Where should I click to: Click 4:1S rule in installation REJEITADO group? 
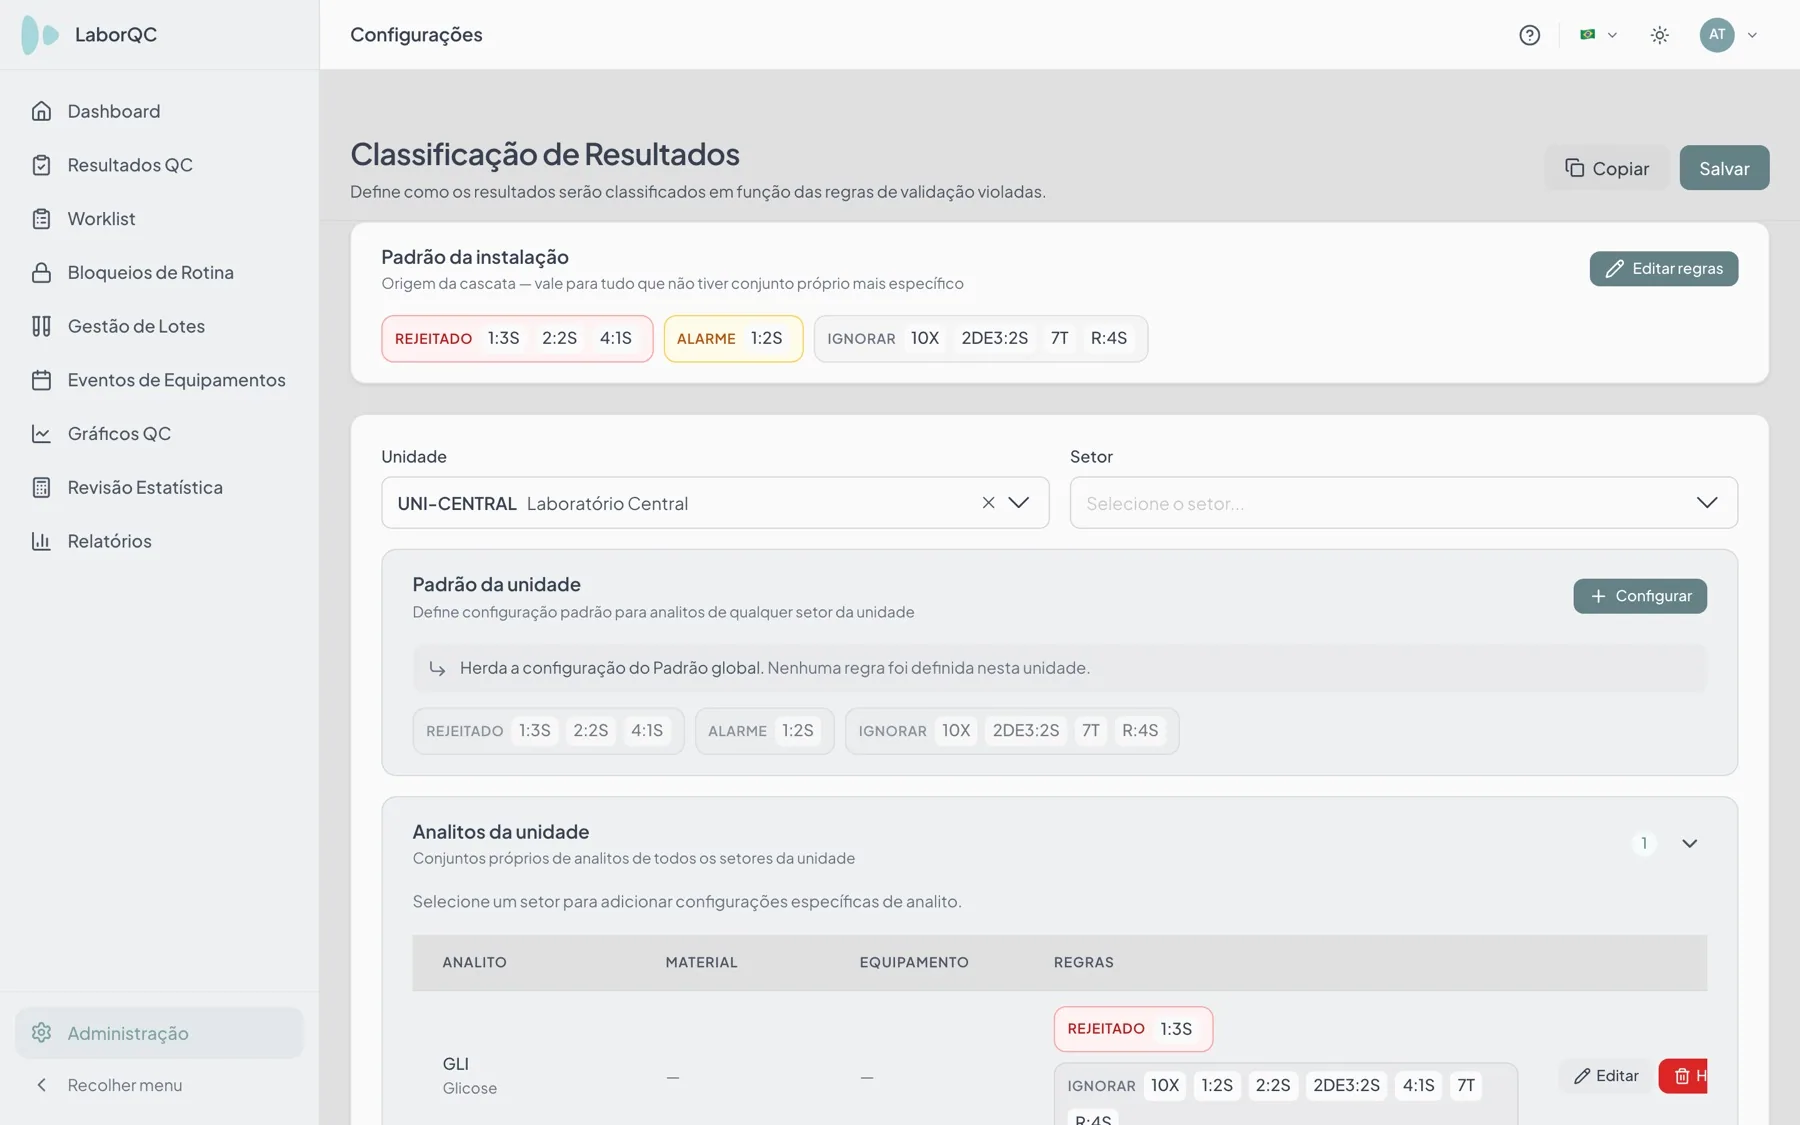616,339
